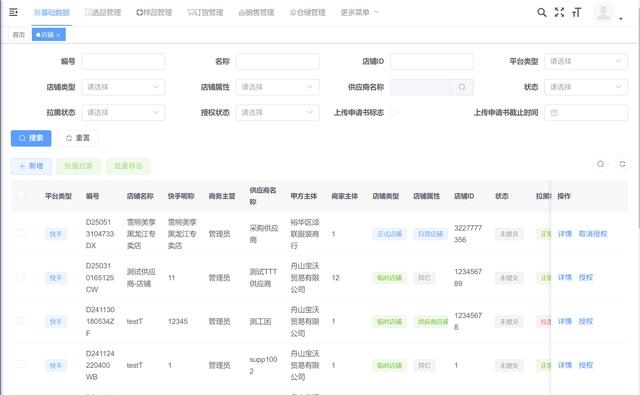
Task: Click the blue 搜索 button
Action: [31, 138]
